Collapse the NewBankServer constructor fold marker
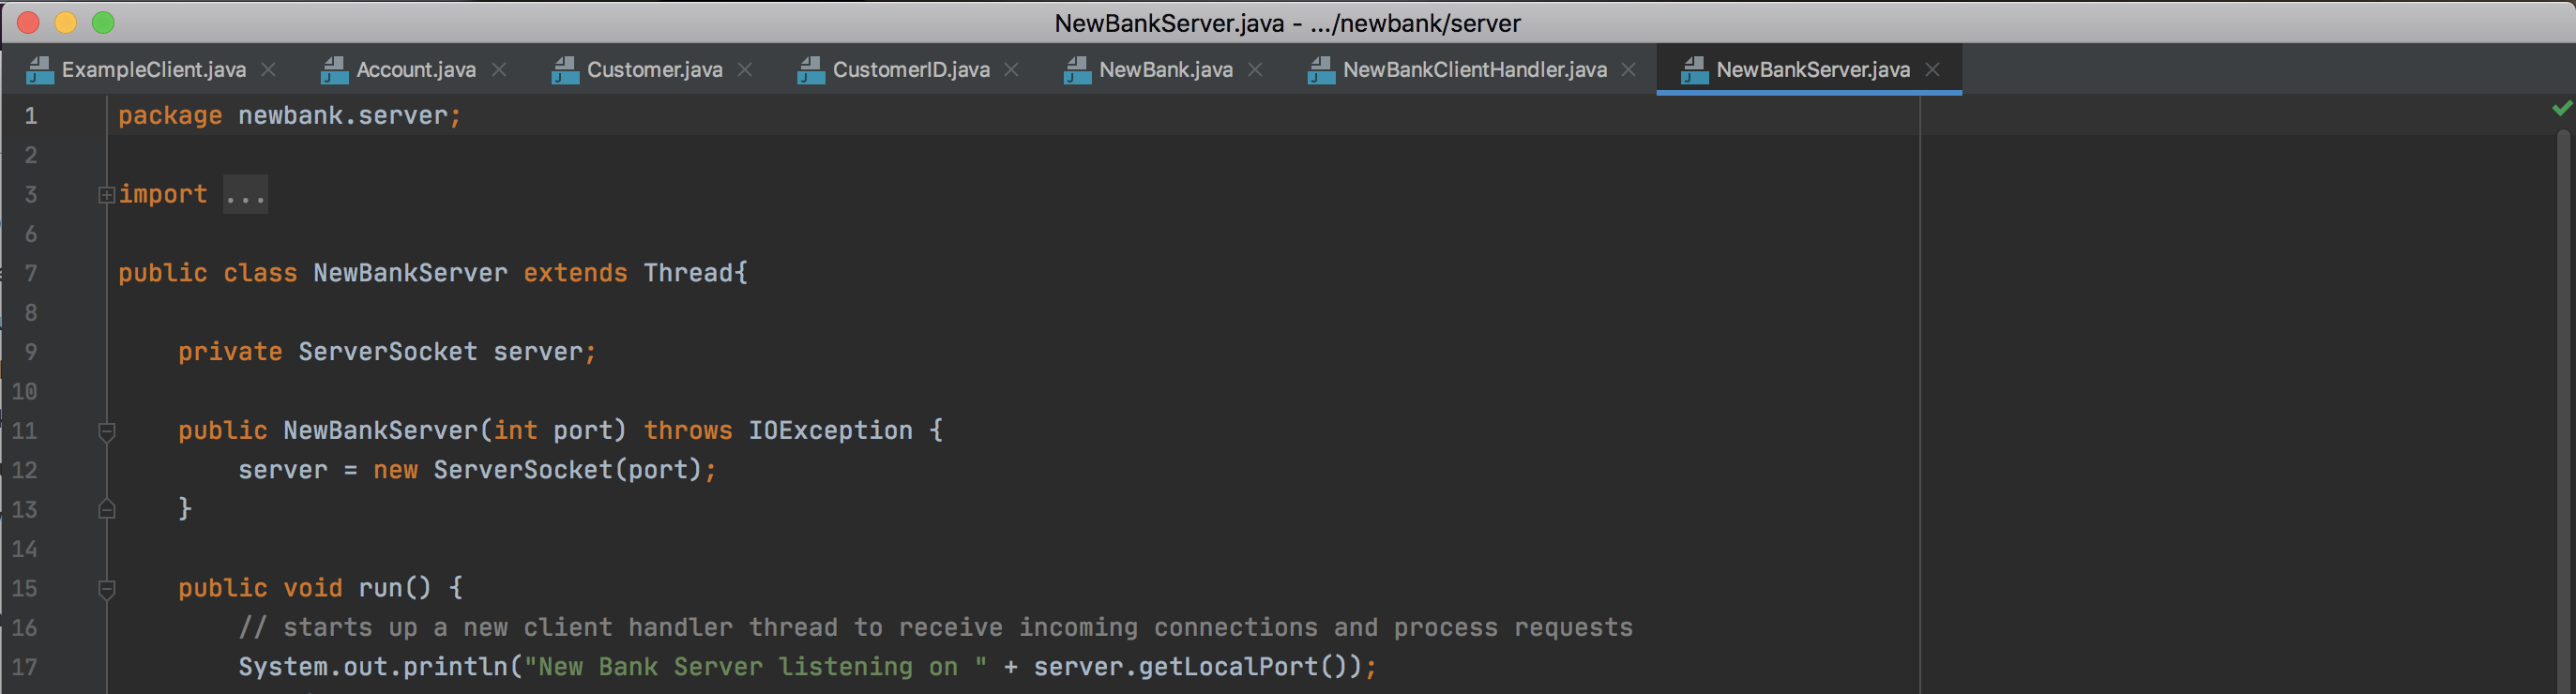 107,432
